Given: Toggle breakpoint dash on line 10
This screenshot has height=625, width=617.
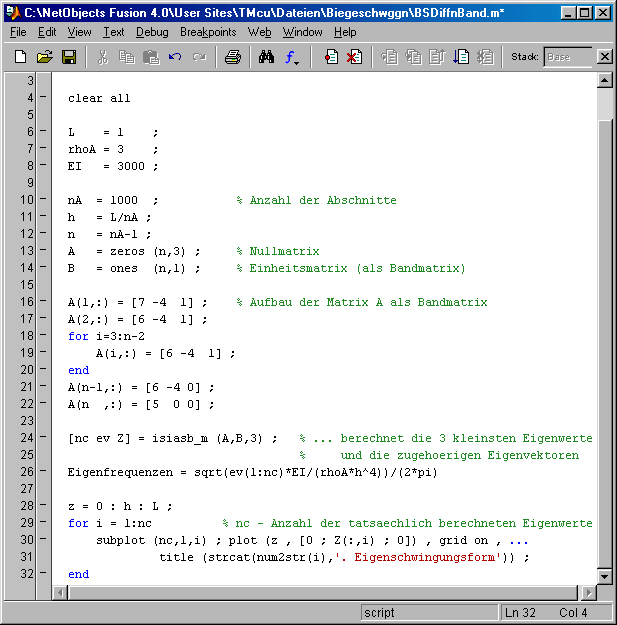Looking at the screenshot, I should coord(43,200).
